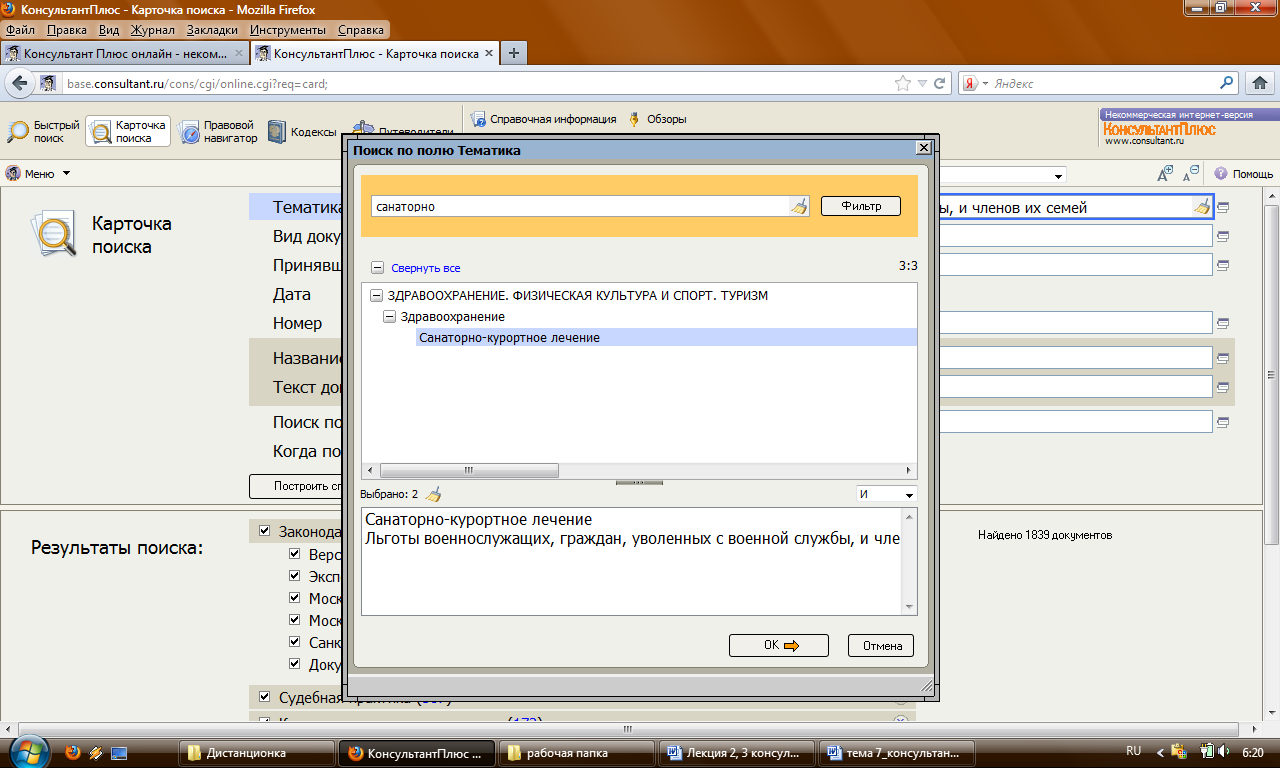The image size is (1280, 768).
Task: Click the list icon beside the Принявший орган field
Action: [x=1223, y=266]
